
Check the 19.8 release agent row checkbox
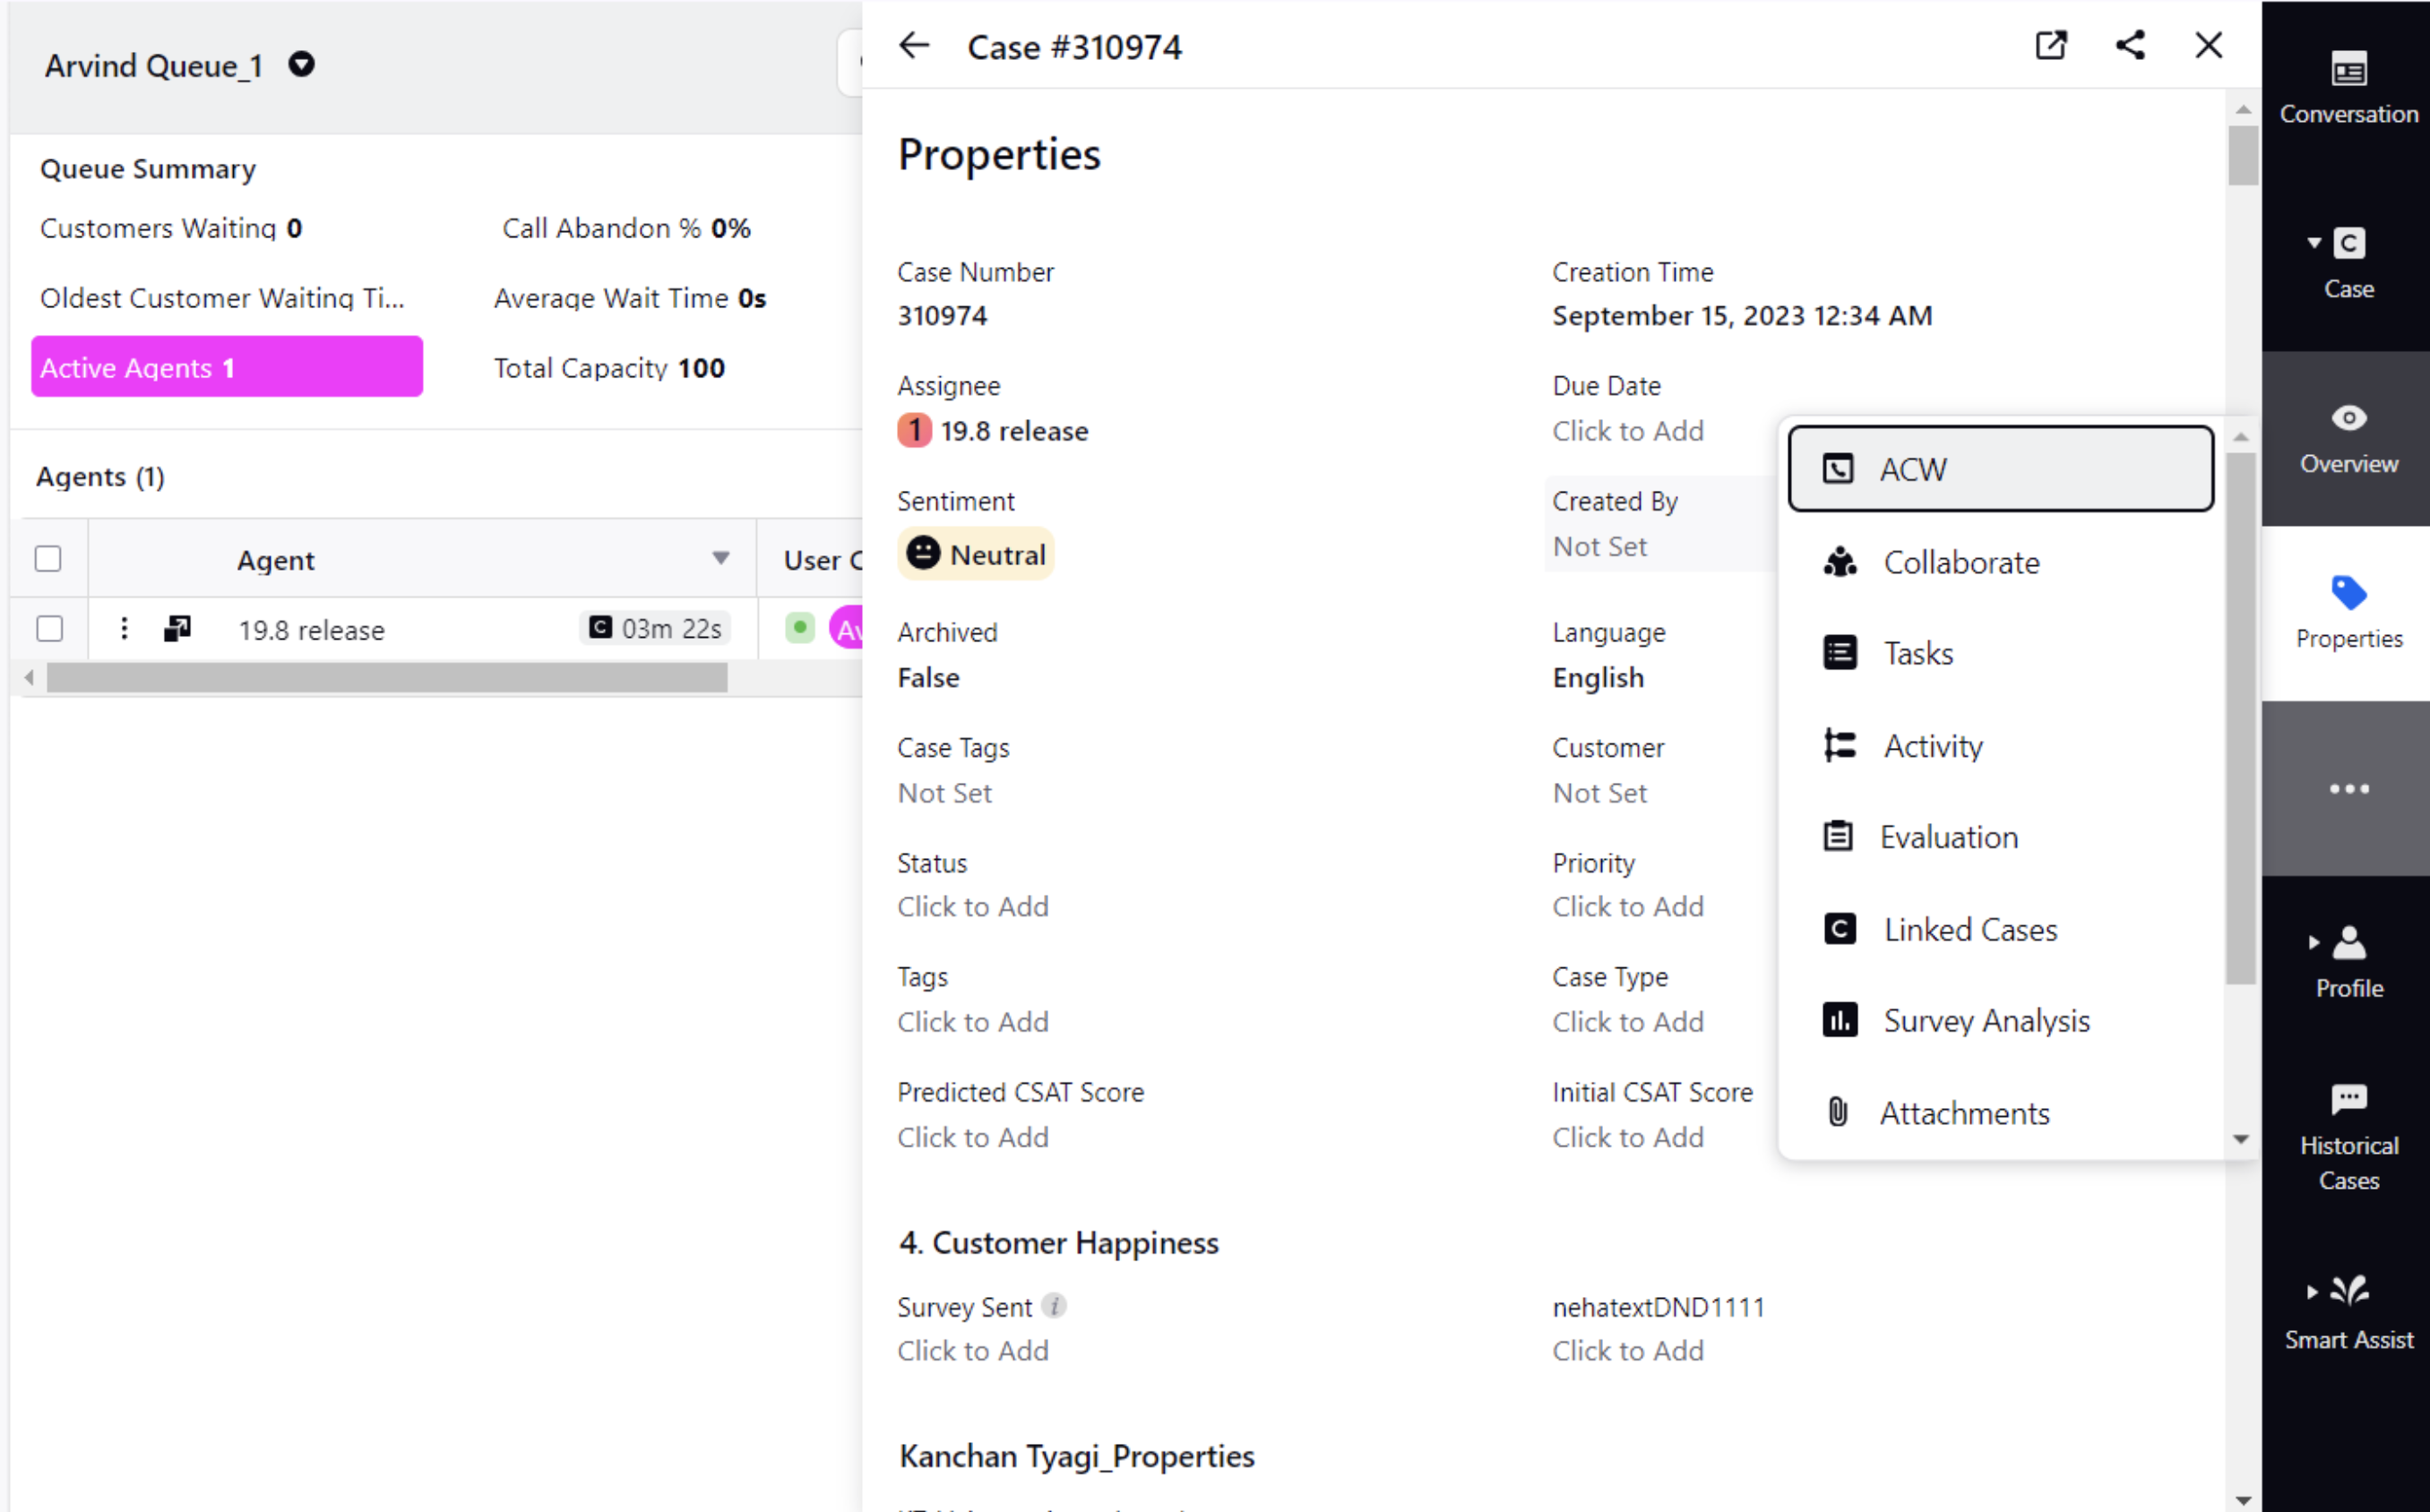[x=49, y=629]
